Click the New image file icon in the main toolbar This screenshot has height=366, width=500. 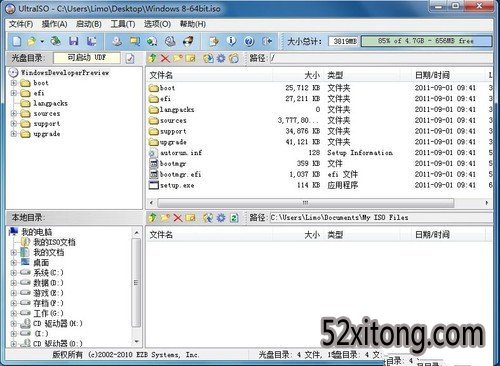tap(17, 41)
